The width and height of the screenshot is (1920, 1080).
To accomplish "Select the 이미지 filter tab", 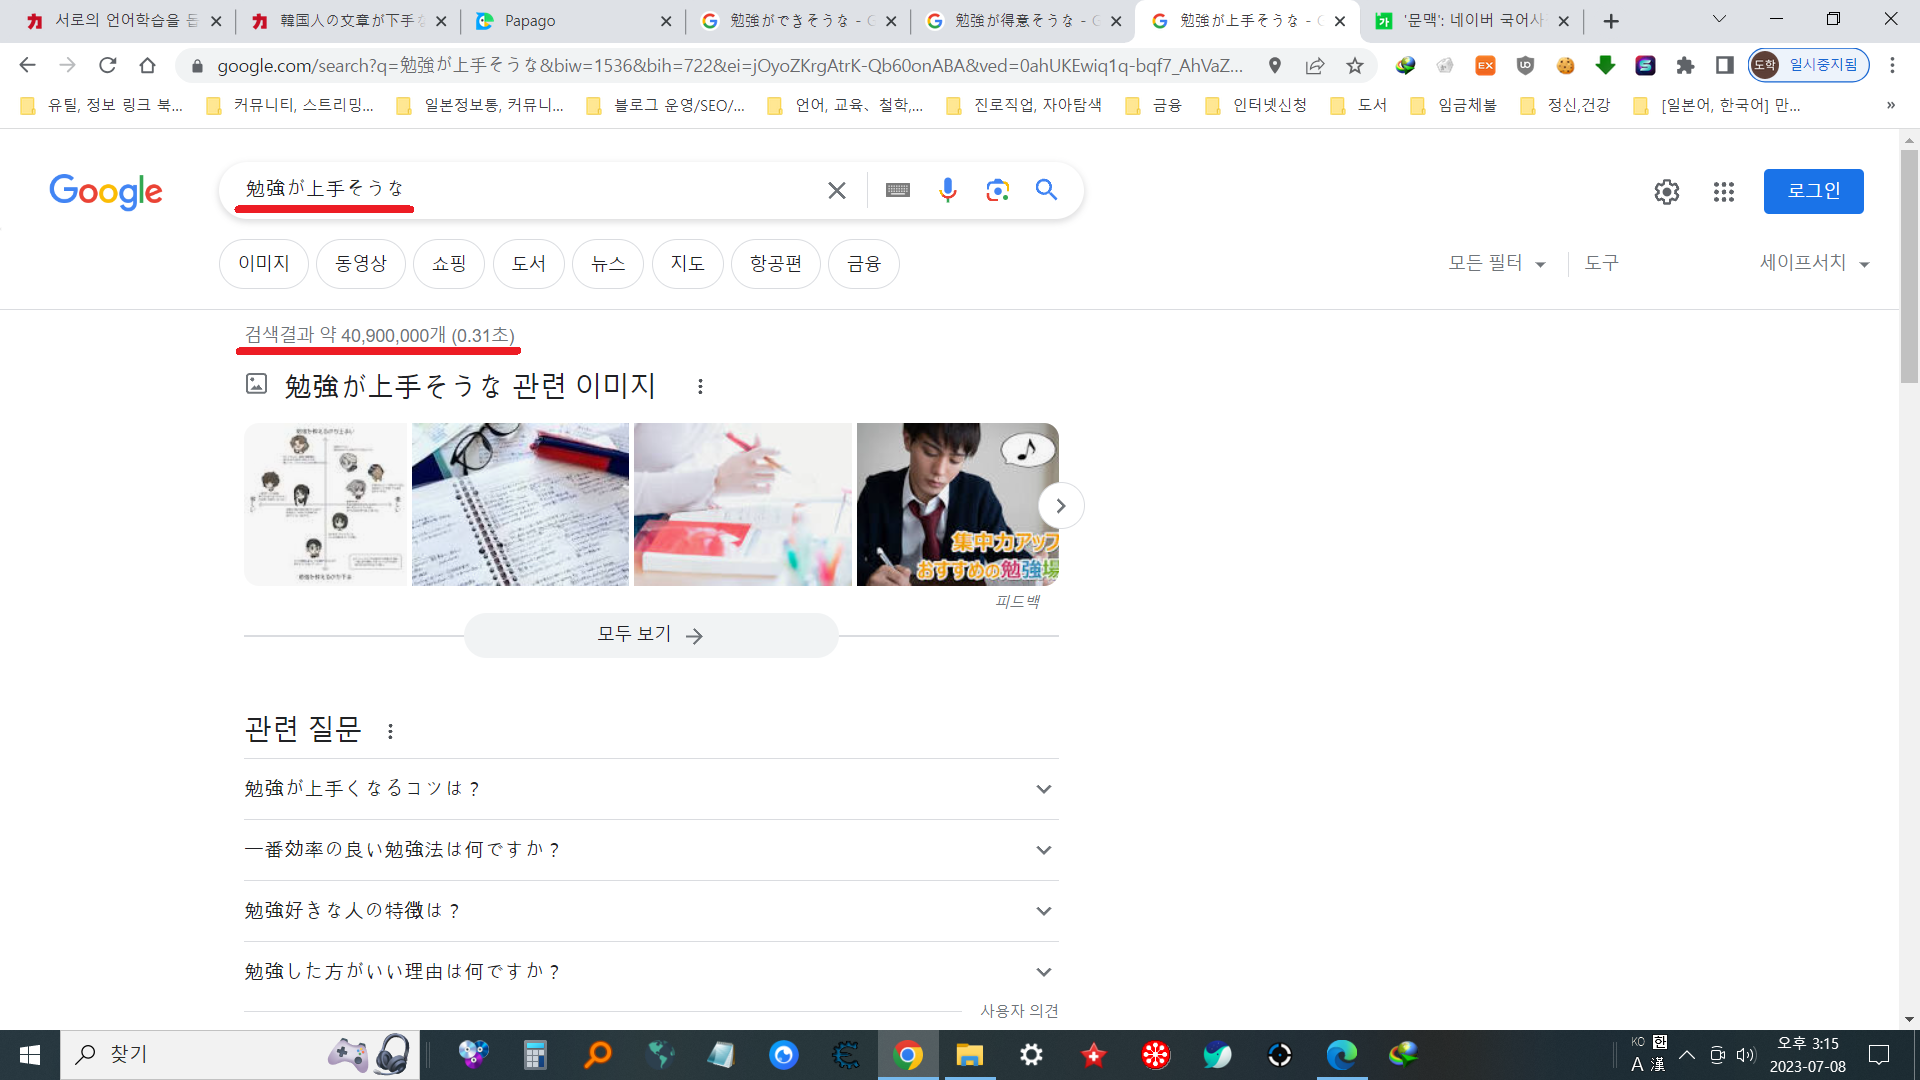I will (x=263, y=264).
